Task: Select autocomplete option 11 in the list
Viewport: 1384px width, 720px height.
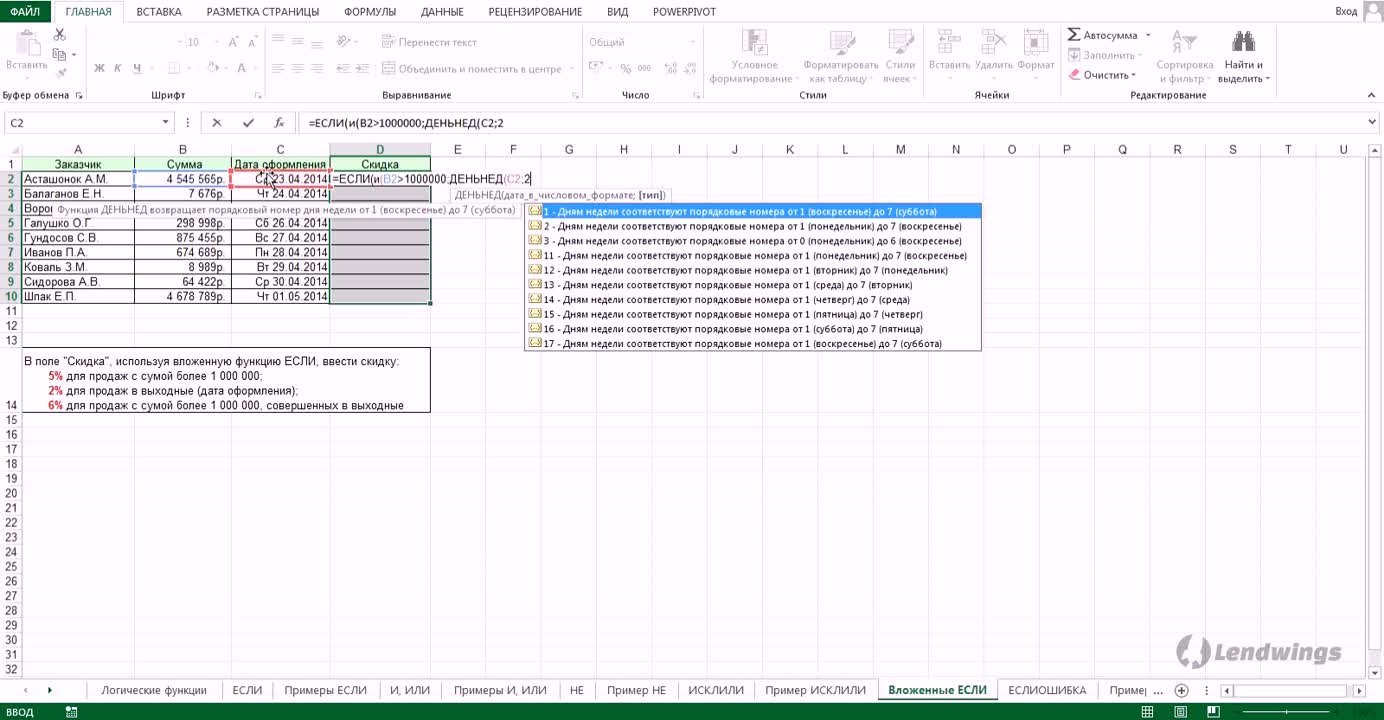Action: [x=753, y=255]
